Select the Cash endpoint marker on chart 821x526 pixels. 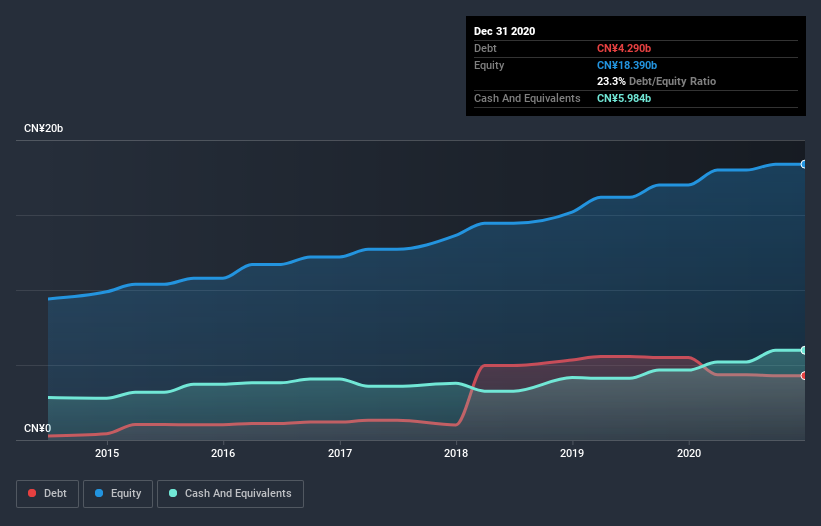click(x=804, y=350)
